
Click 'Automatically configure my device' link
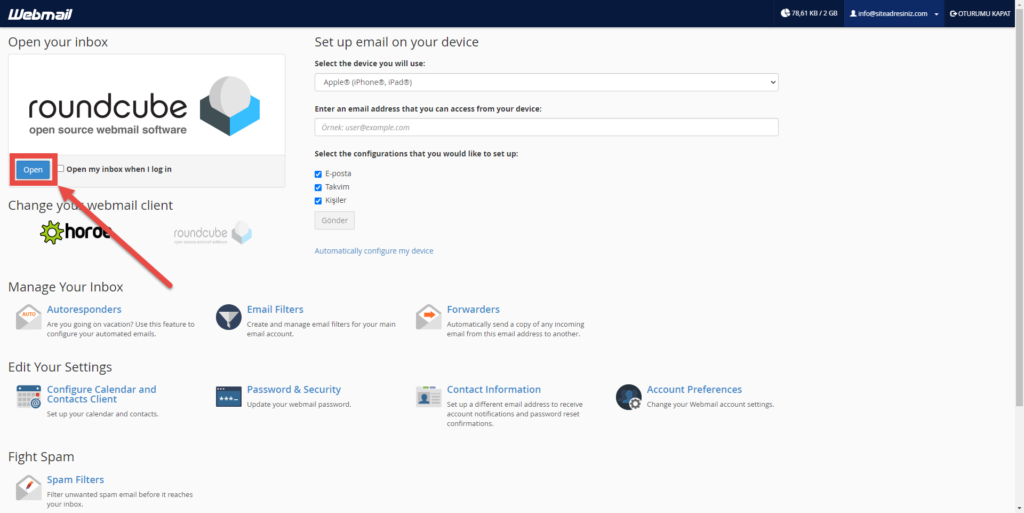pyautogui.click(x=374, y=251)
